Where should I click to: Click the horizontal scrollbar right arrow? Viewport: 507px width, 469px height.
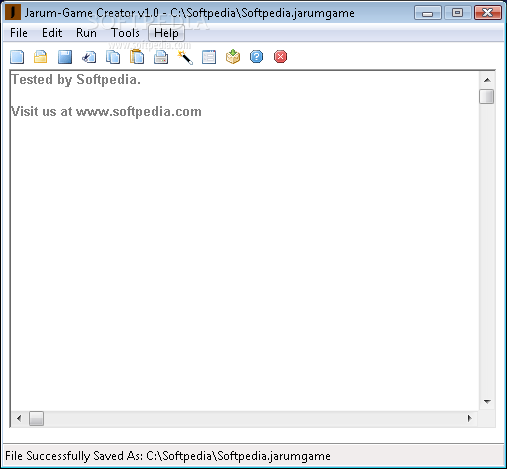pos(470,418)
